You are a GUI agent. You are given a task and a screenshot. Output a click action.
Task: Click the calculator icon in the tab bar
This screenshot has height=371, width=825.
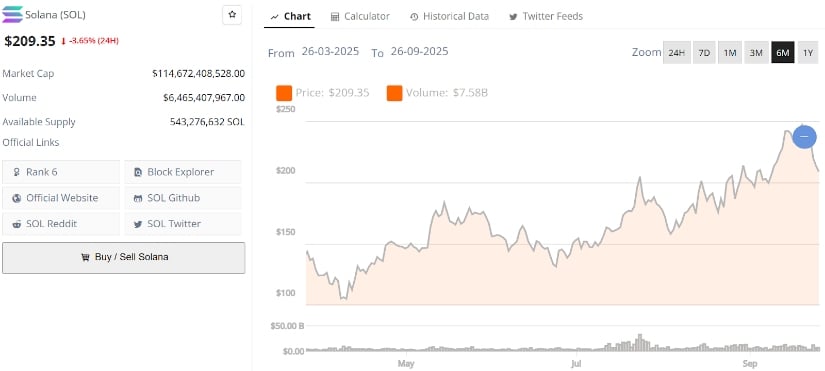coord(335,17)
